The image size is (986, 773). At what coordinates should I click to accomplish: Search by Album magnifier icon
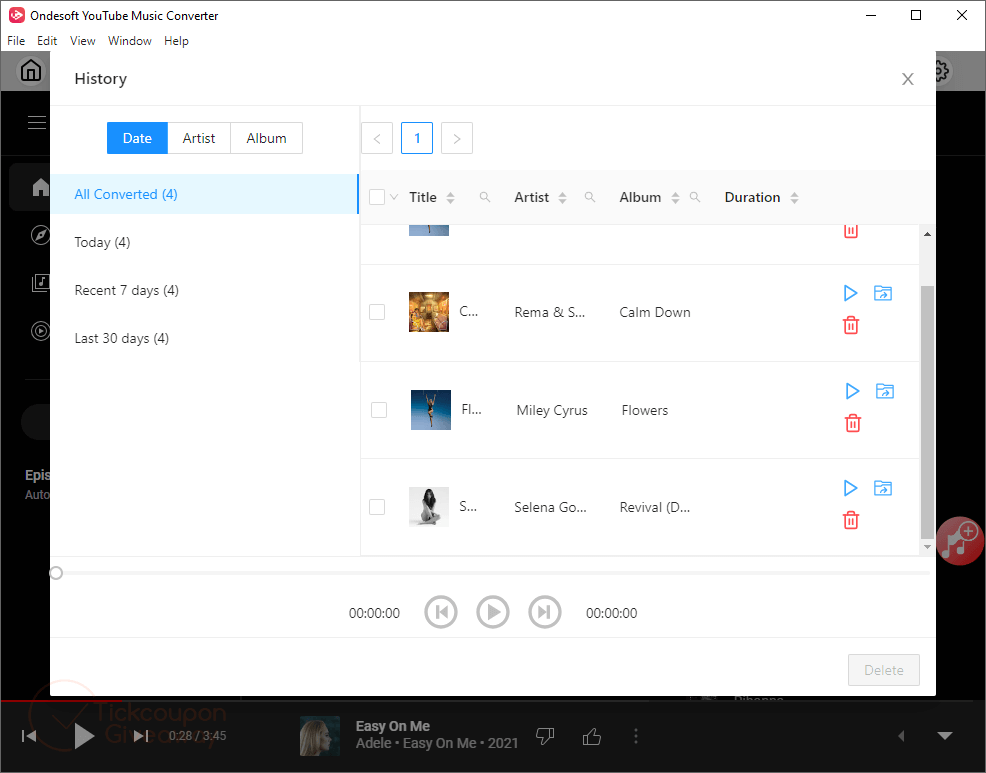pyautogui.click(x=695, y=197)
